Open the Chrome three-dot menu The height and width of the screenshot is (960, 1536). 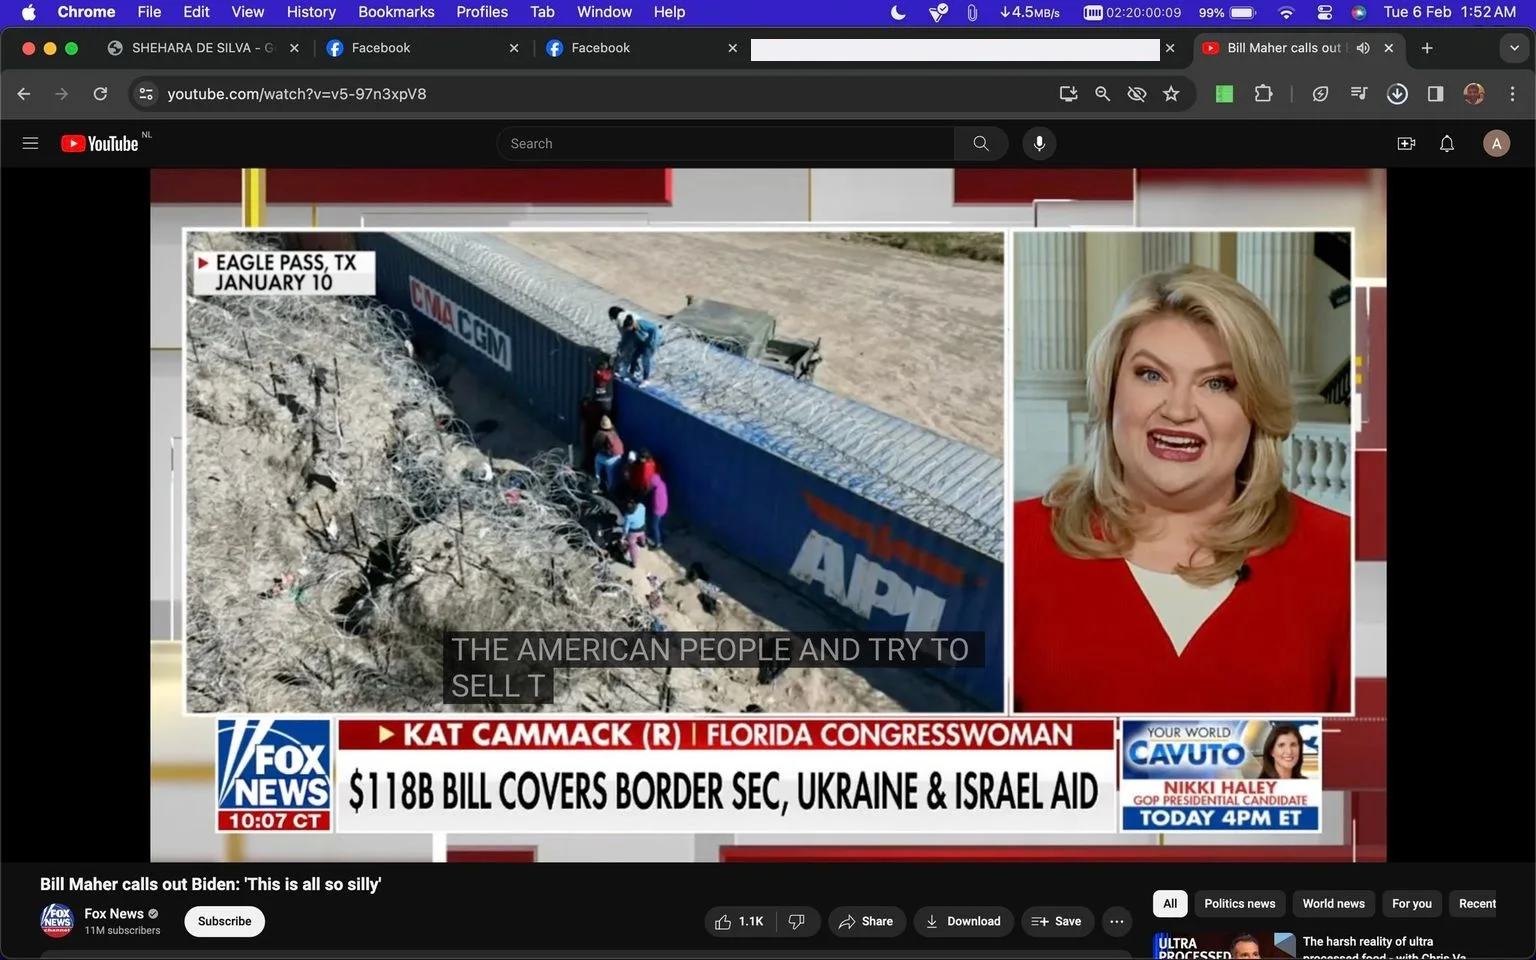pos(1512,94)
